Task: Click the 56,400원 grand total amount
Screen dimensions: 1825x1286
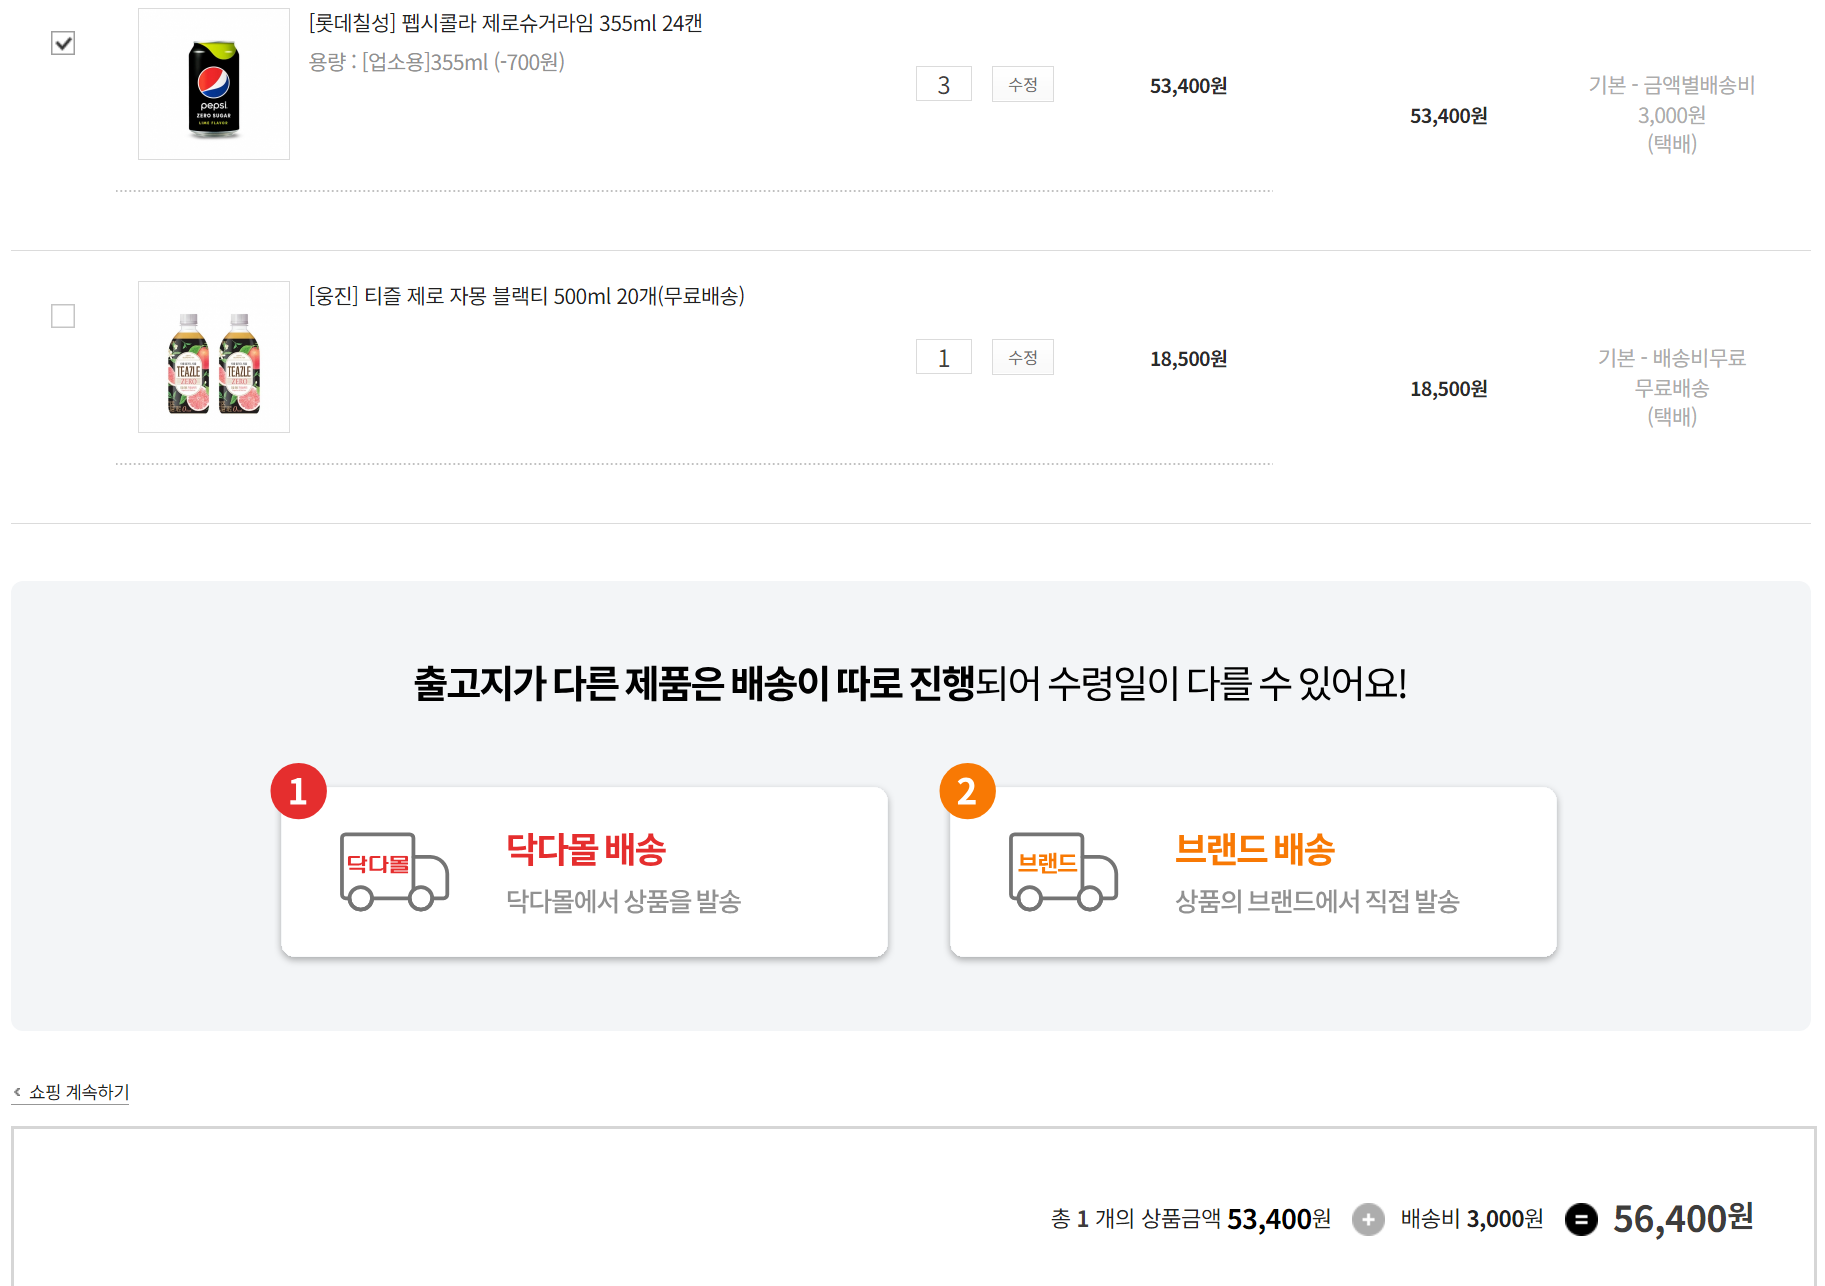Action: click(1683, 1219)
